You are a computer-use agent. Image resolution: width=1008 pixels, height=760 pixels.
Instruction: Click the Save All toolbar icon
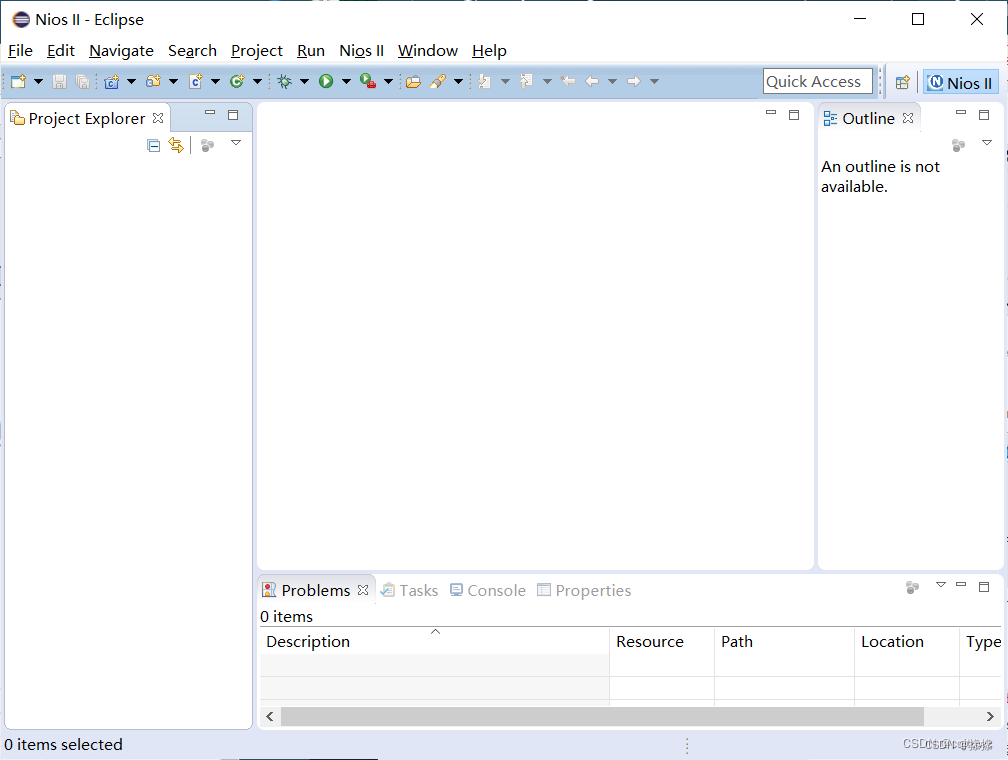[82, 82]
